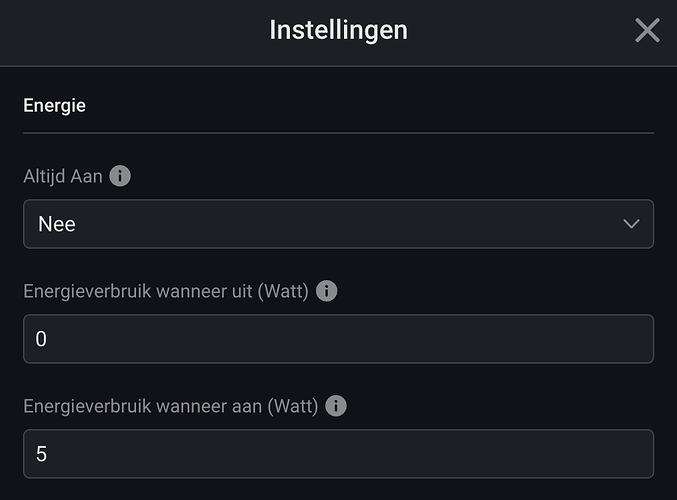Click the info icon beside Altijd Aan
The width and height of the screenshot is (677, 500).
(x=120, y=176)
